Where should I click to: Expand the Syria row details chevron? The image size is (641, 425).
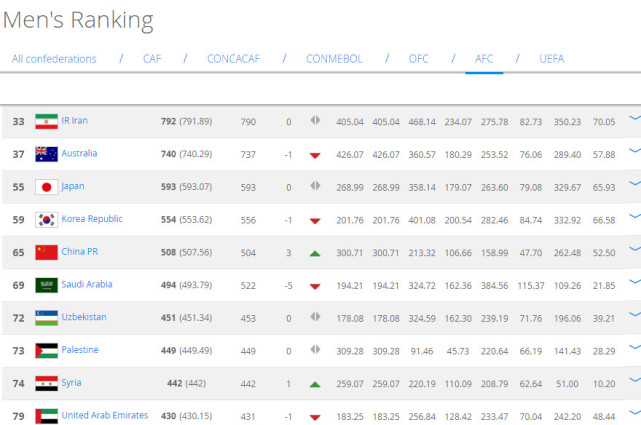(635, 380)
